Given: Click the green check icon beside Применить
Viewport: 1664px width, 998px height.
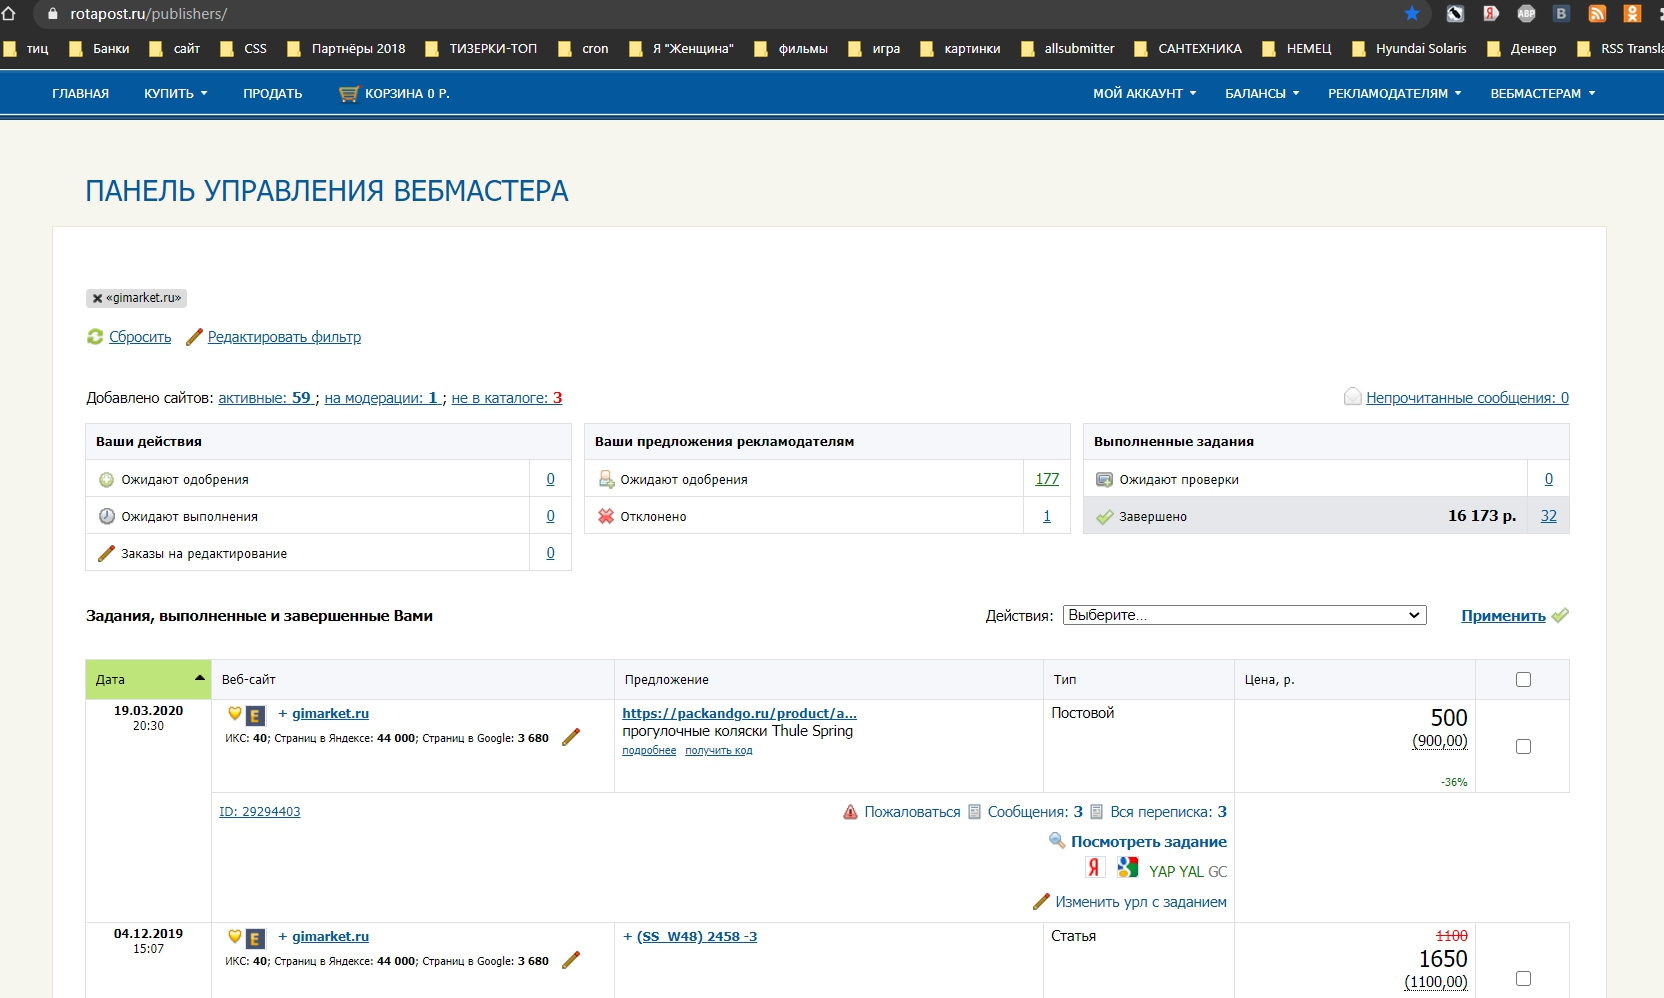Looking at the screenshot, I should point(1560,615).
